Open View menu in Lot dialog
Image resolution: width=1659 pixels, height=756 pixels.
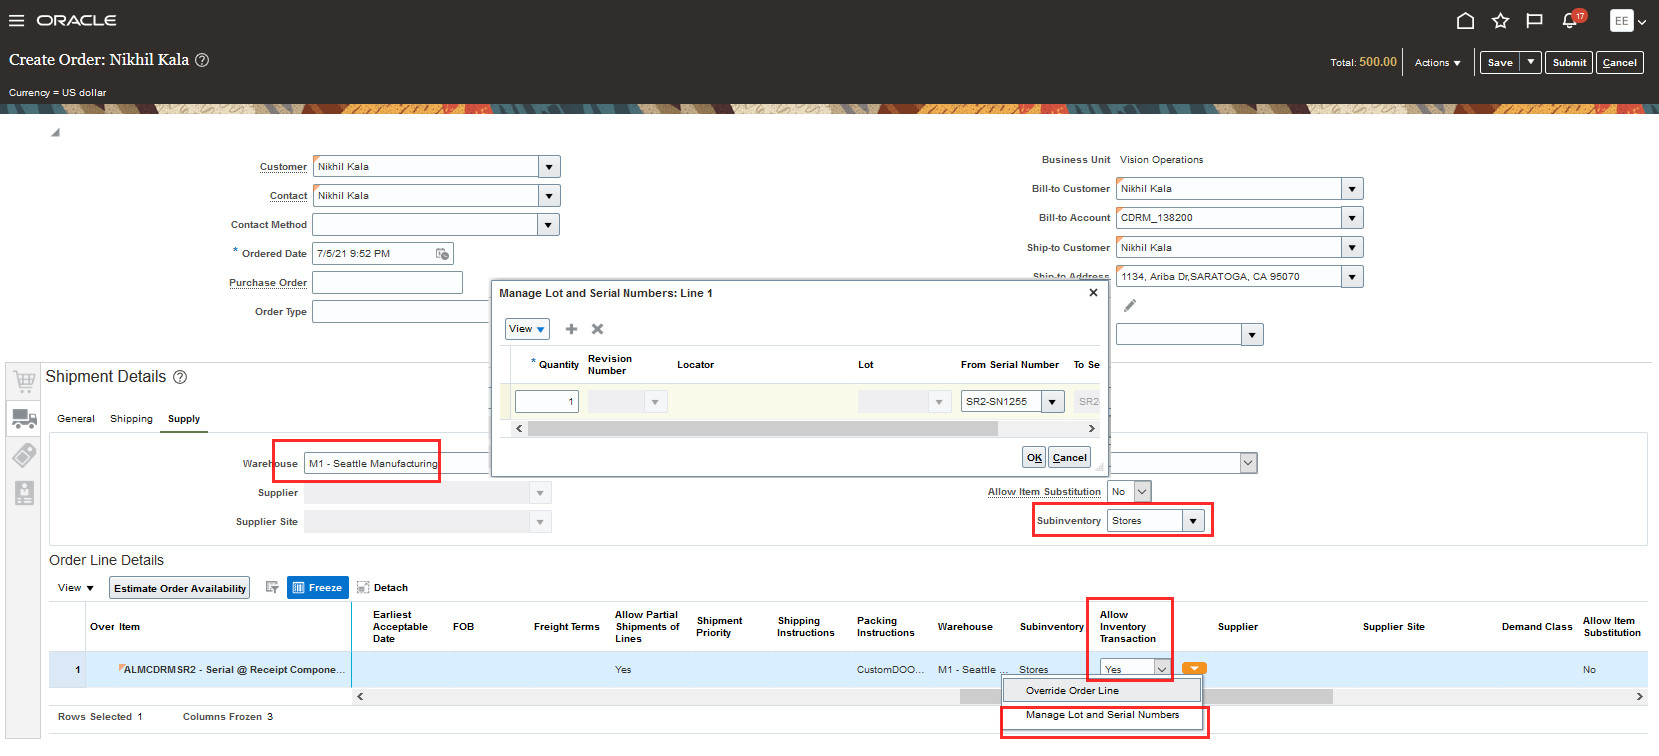527,329
